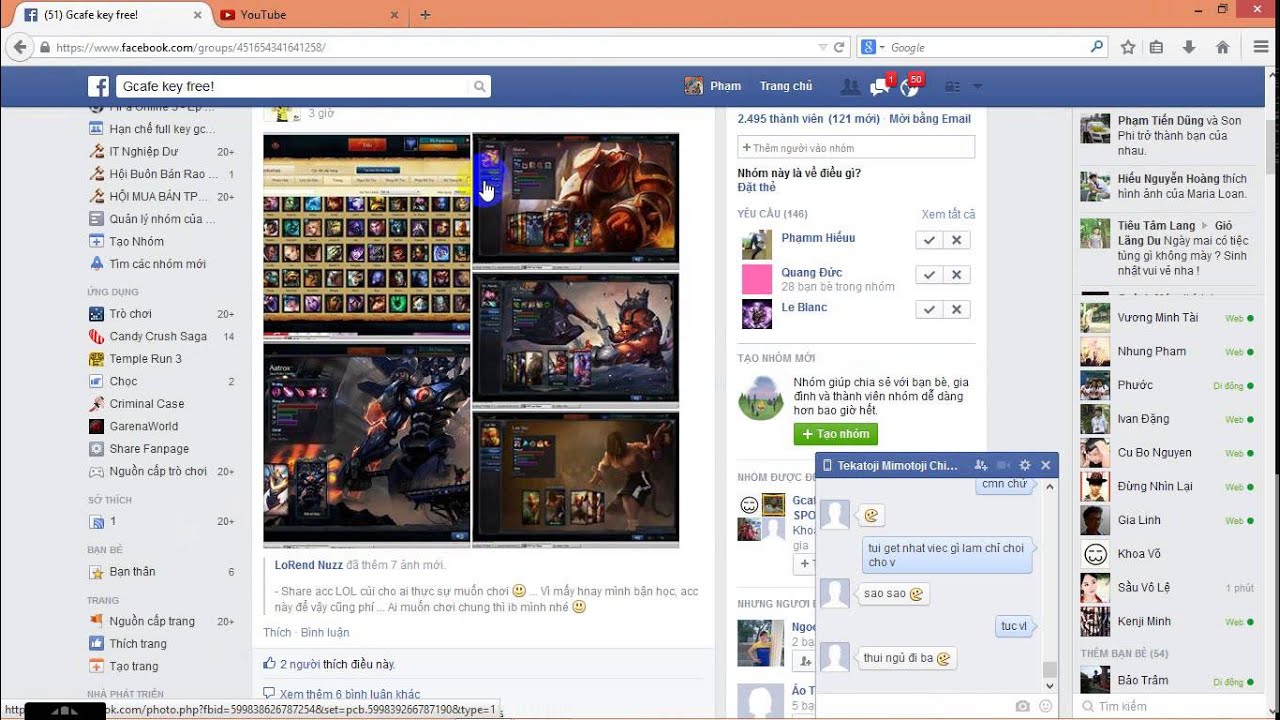Open Tìm các nhóm mới sidebar item
This screenshot has width=1280, height=720.
click(157, 264)
